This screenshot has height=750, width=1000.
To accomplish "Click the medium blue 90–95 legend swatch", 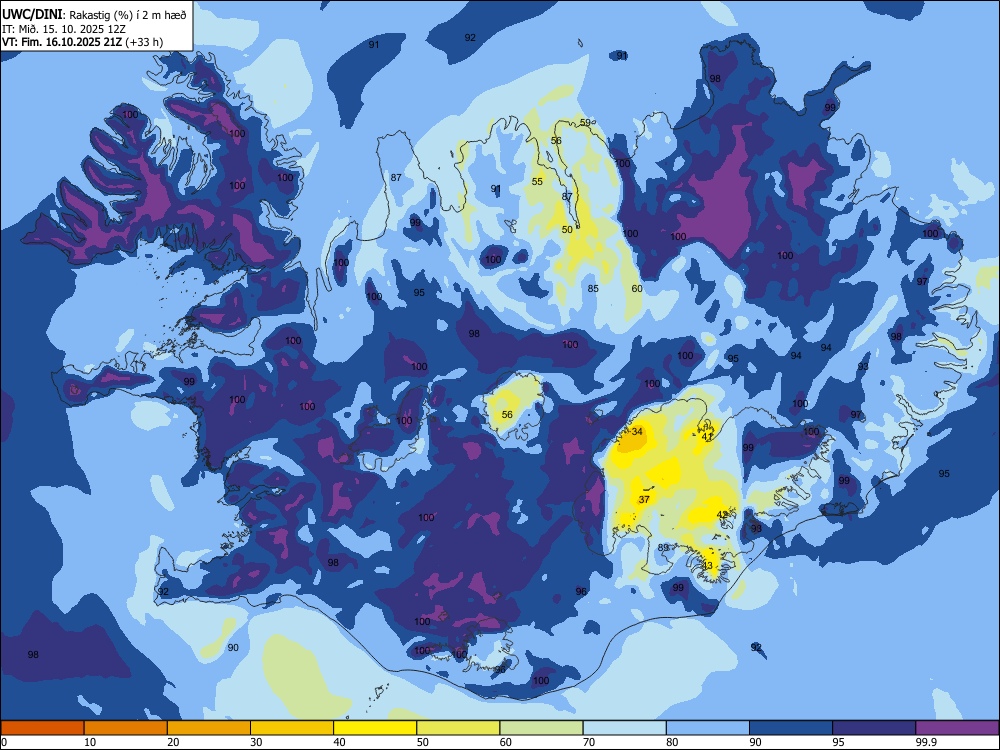I will 791,728.
